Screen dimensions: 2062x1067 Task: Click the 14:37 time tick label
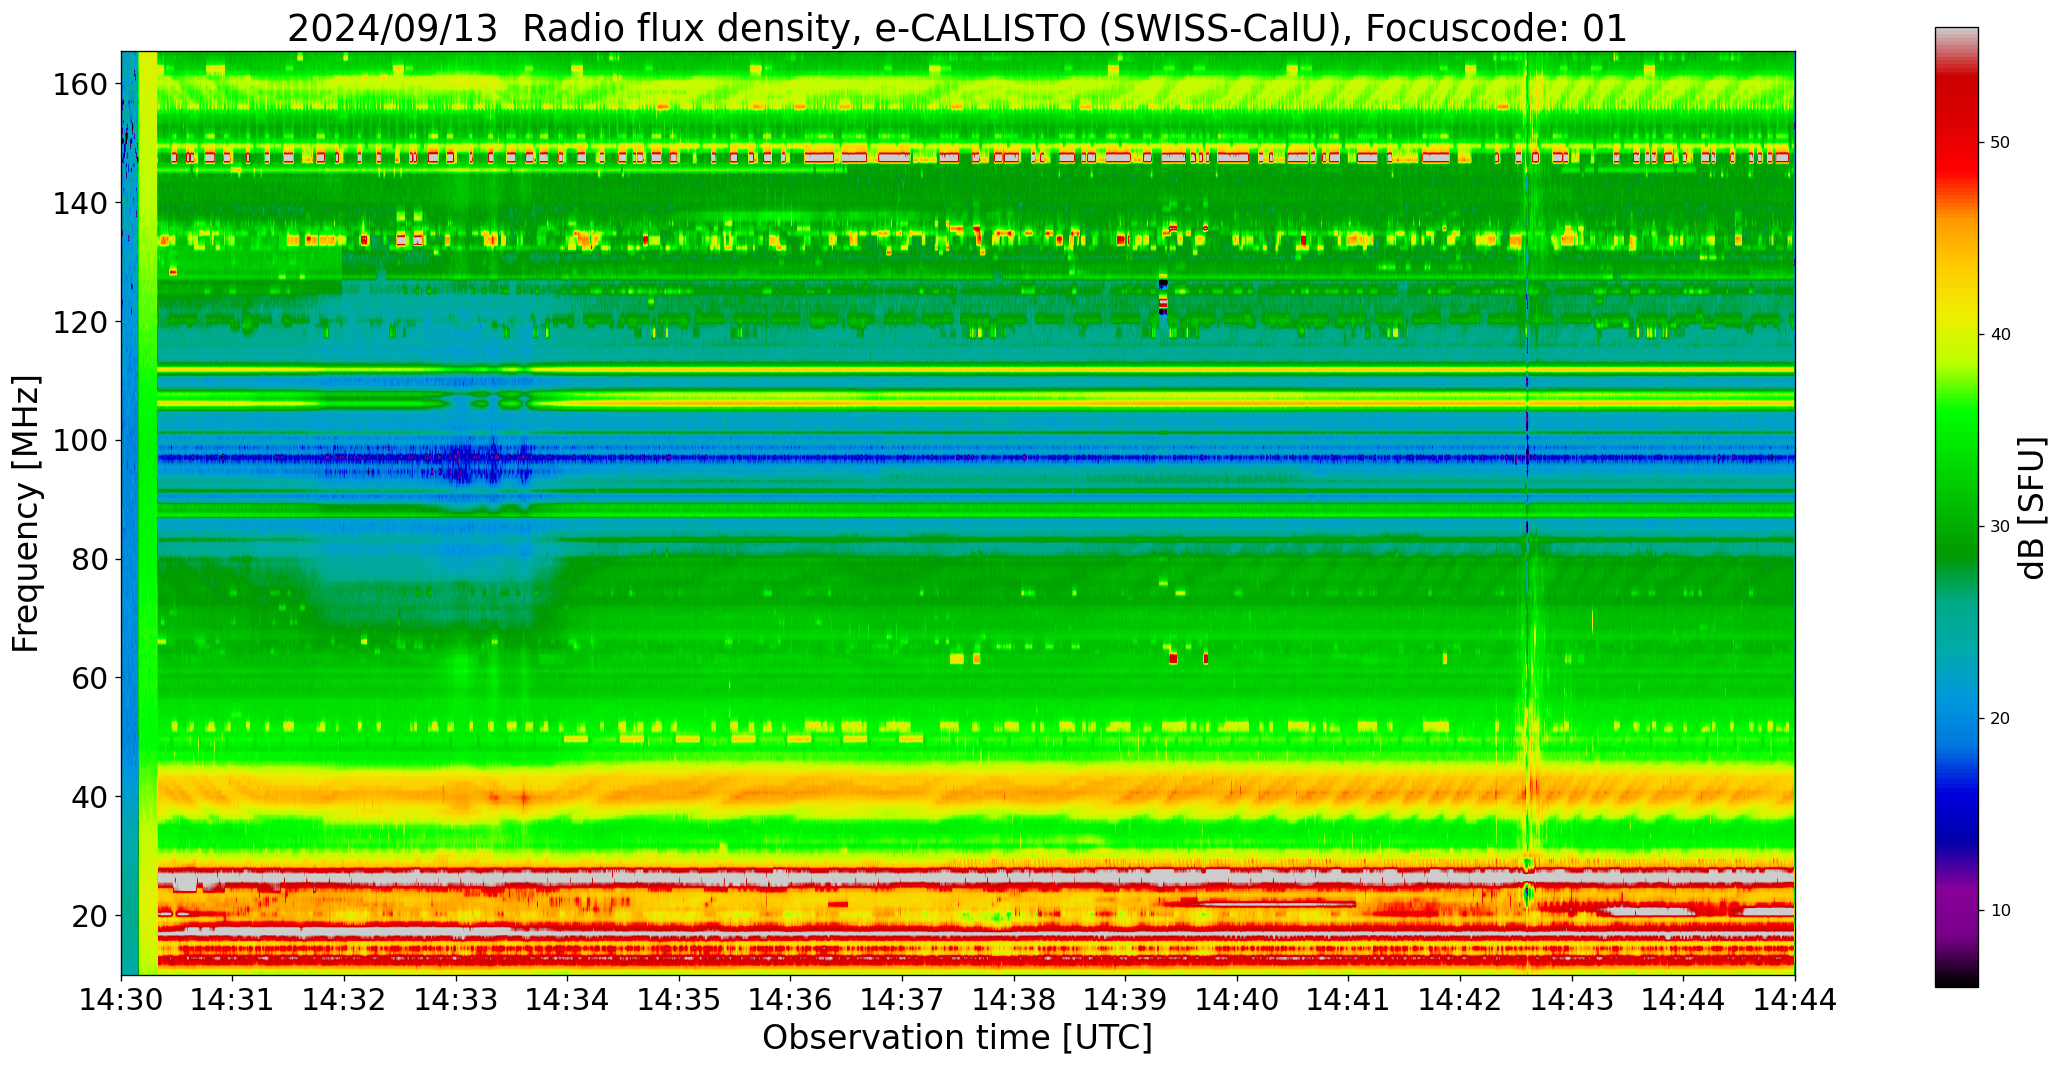pyautogui.click(x=902, y=999)
